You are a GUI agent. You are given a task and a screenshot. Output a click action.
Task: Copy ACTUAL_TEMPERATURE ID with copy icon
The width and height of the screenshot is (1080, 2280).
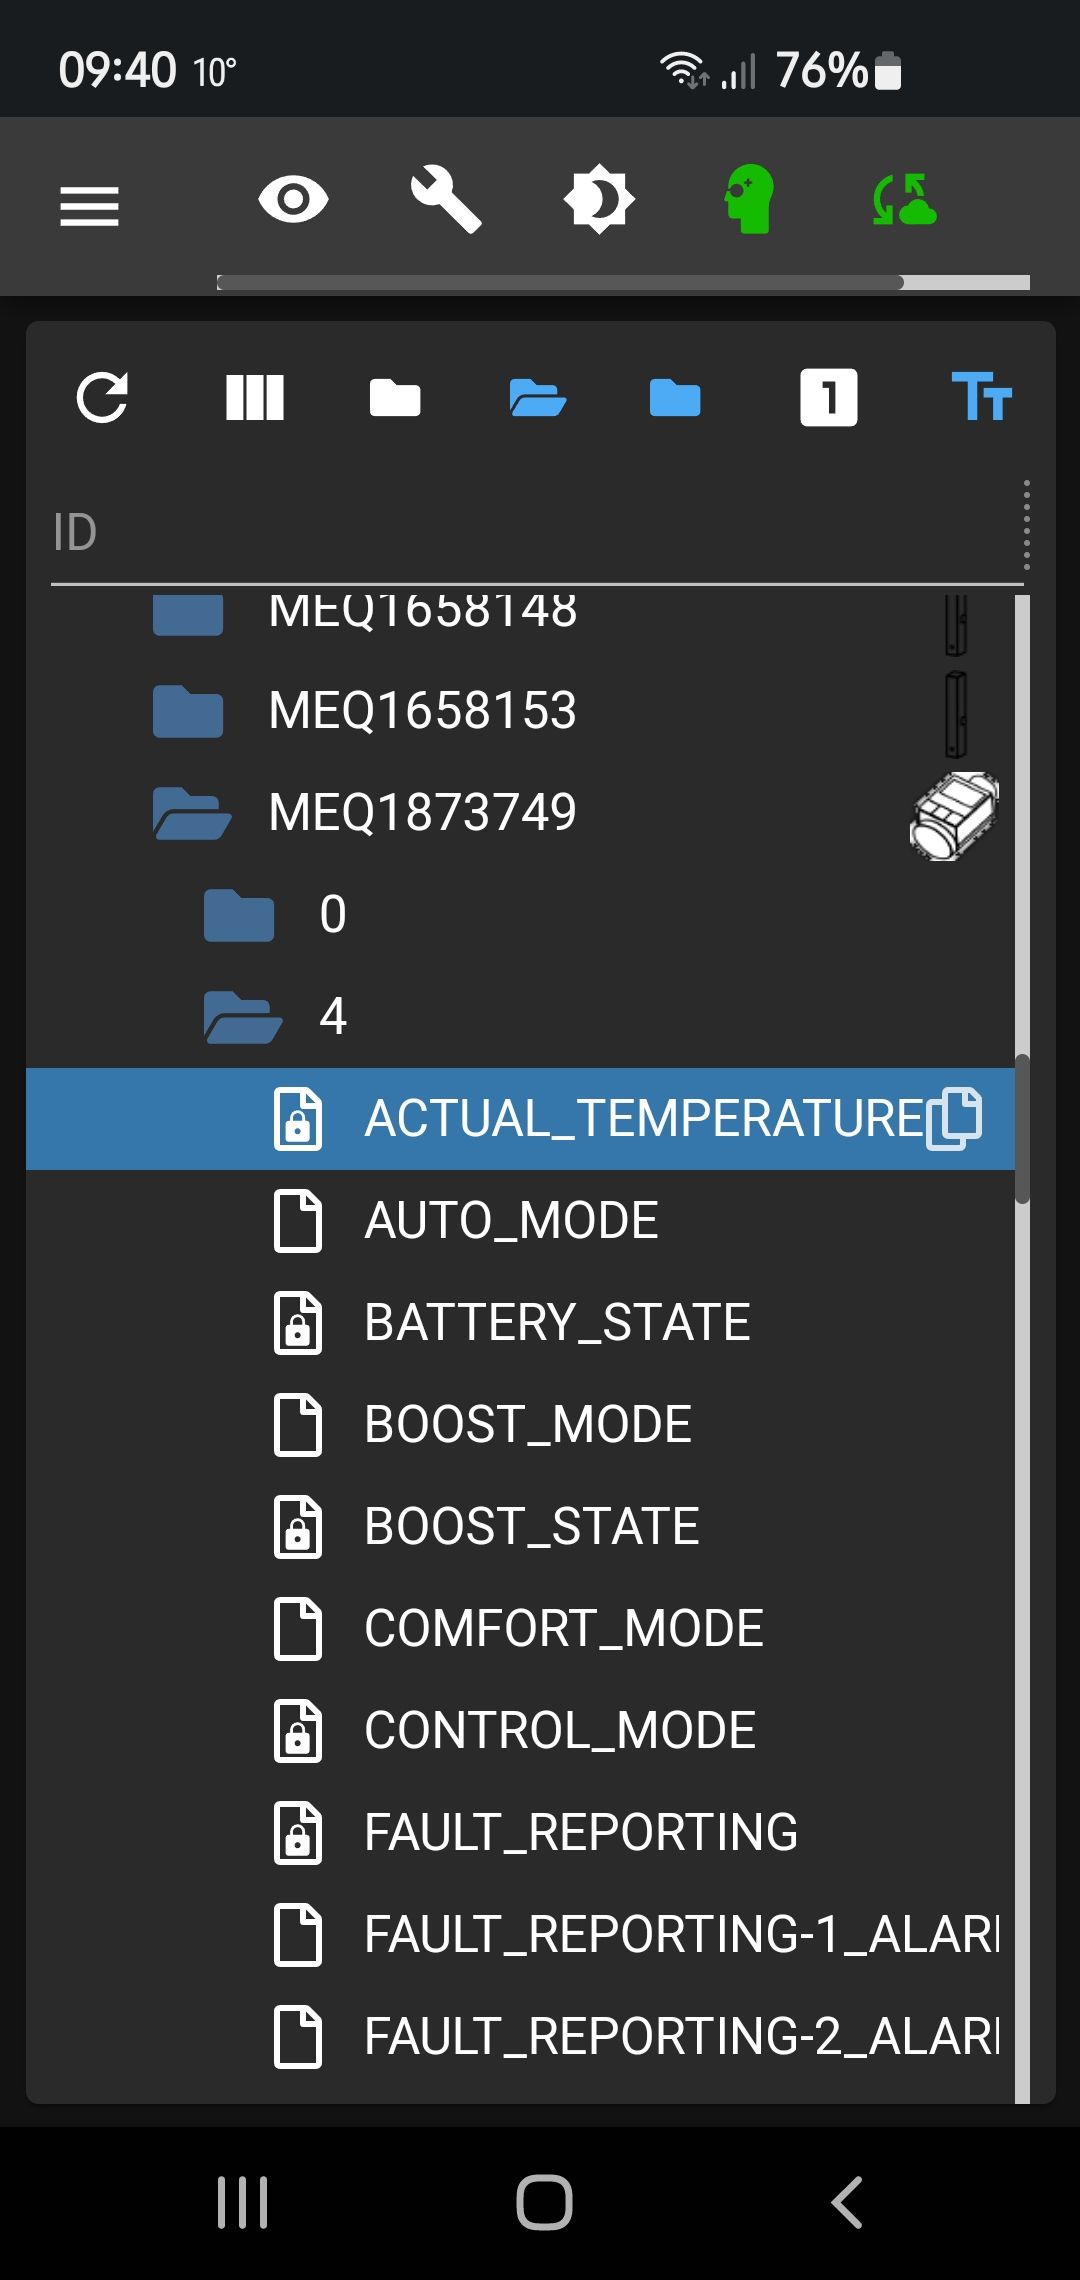(955, 1118)
